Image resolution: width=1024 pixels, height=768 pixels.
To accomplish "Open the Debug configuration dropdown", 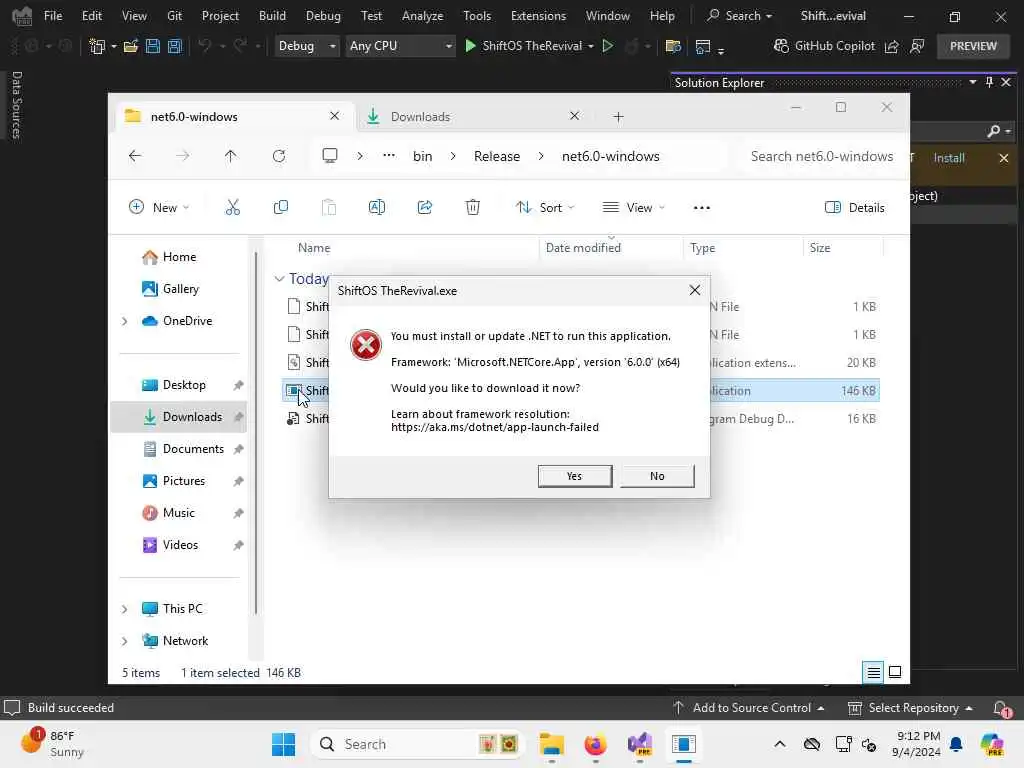I will 306,46.
